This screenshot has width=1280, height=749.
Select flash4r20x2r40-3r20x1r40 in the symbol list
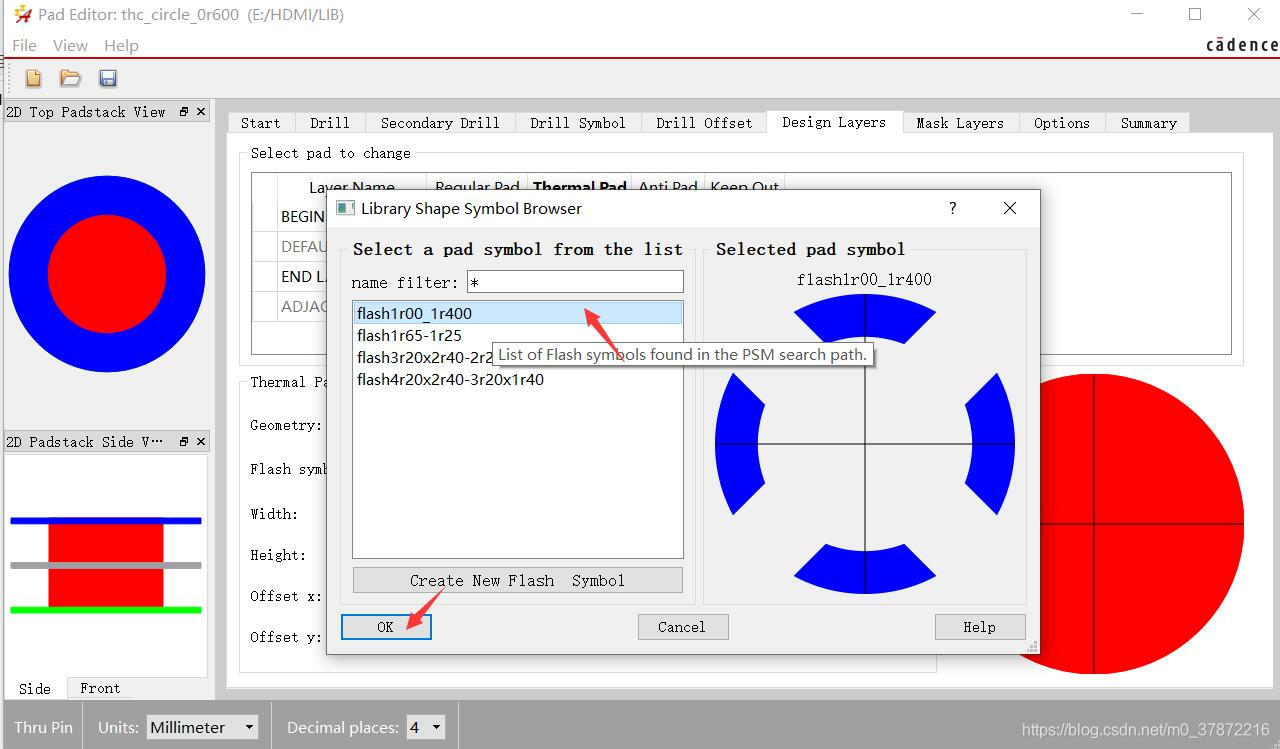click(x=518, y=379)
